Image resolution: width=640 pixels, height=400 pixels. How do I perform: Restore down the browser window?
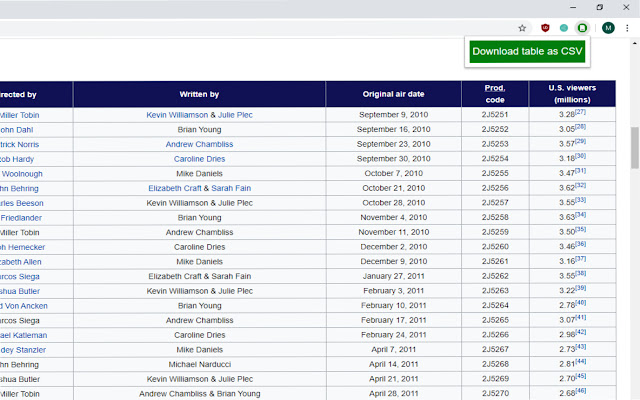599,7
